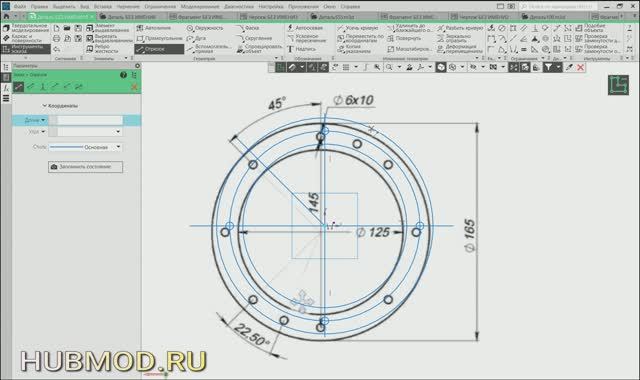Image resolution: width=640 pixels, height=380 pixels.
Task: Click Копия указанием copy tool
Action: click(x=354, y=49)
